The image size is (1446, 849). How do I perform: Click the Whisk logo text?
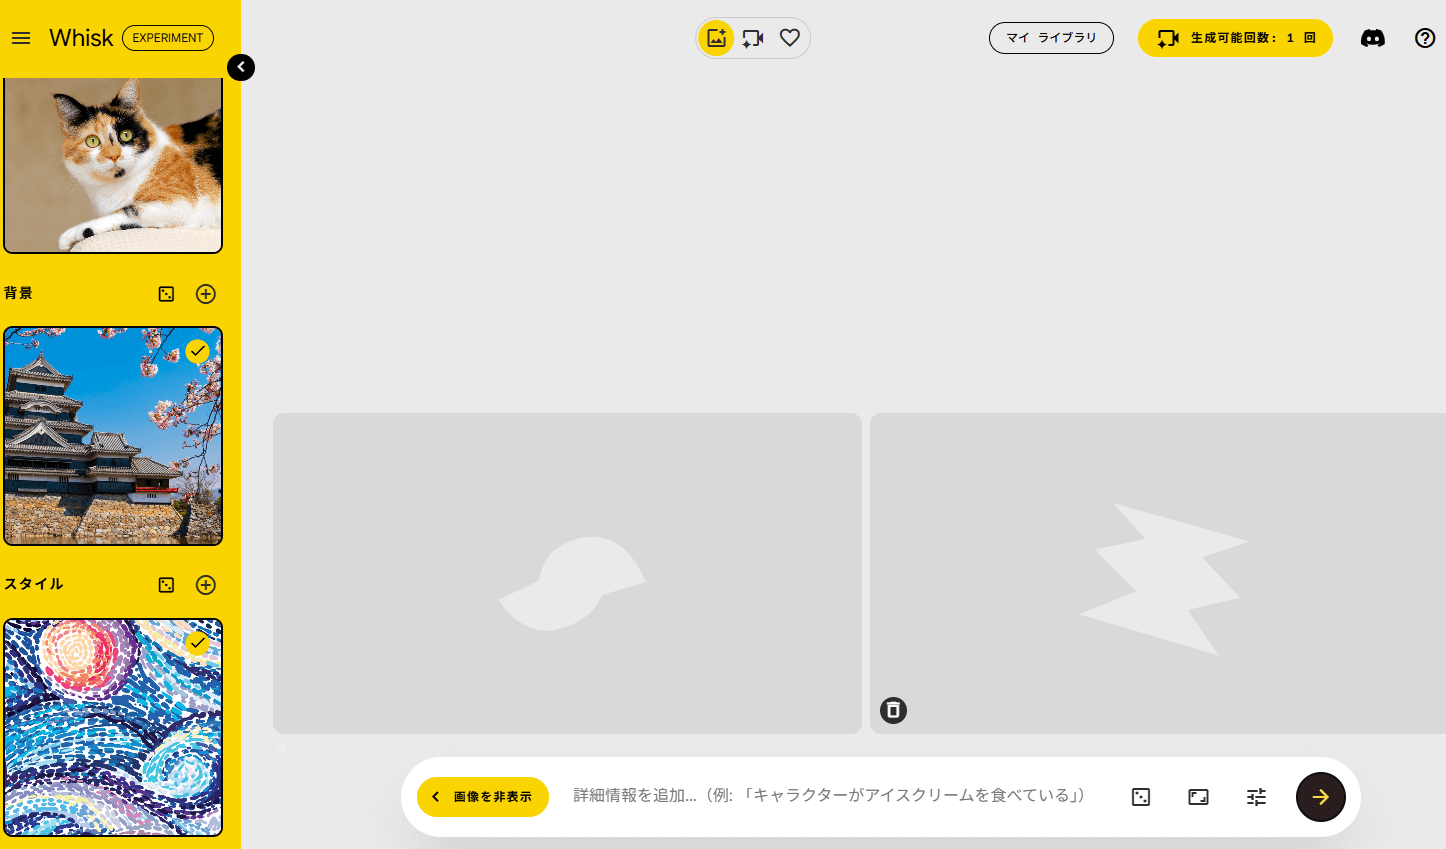(x=81, y=38)
